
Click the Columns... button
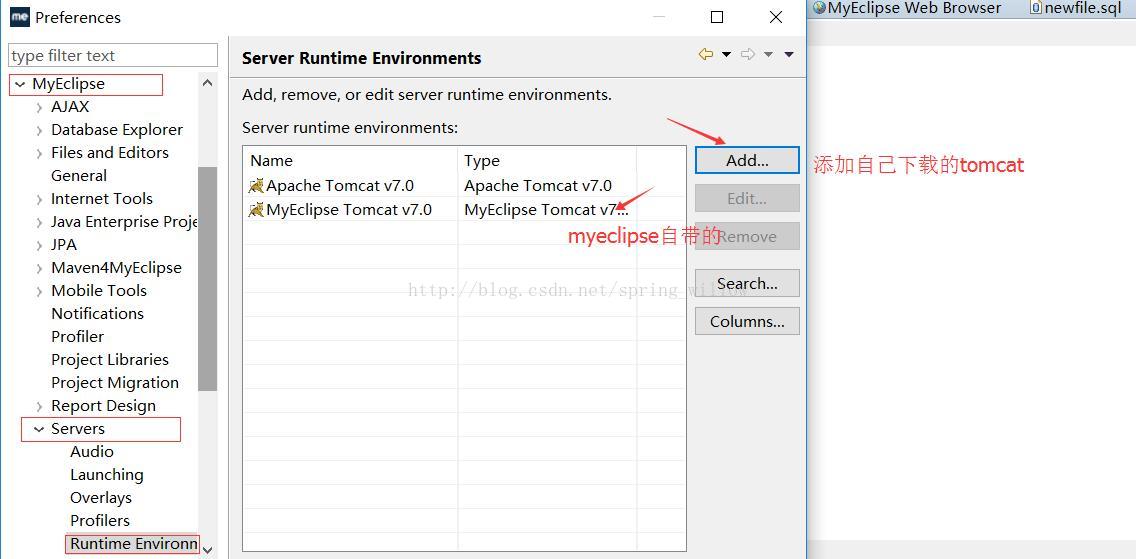pyautogui.click(x=747, y=321)
